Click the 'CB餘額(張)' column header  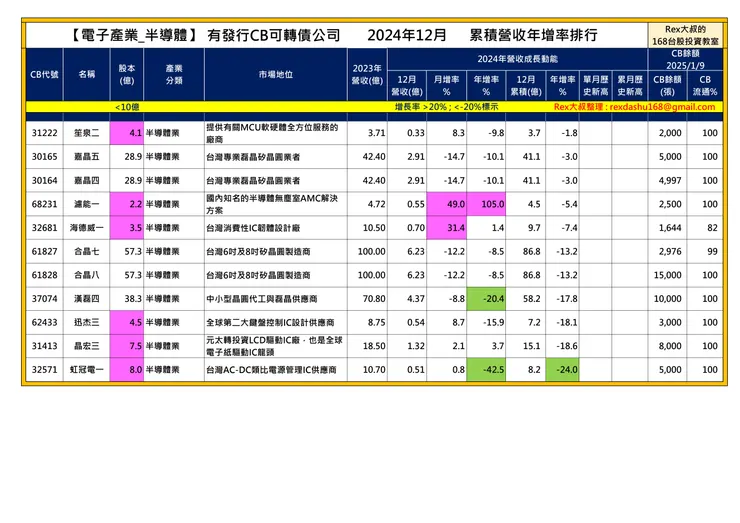coord(667,85)
